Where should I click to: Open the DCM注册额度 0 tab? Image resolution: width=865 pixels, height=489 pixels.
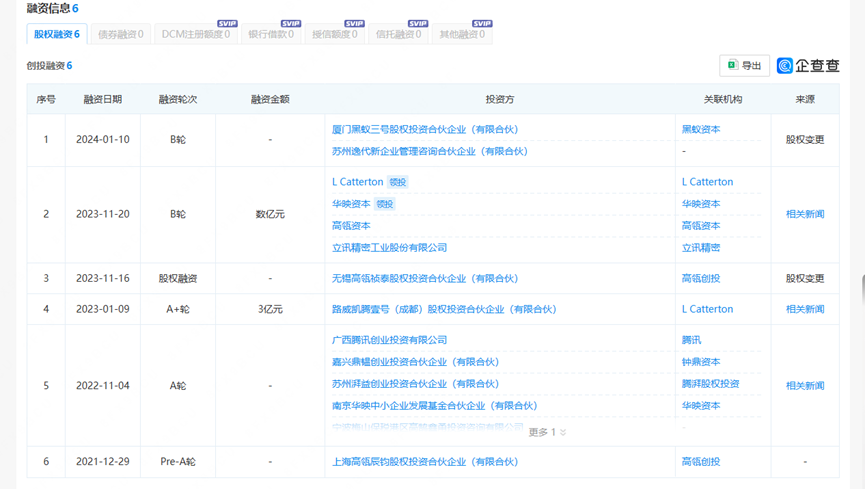(x=196, y=34)
